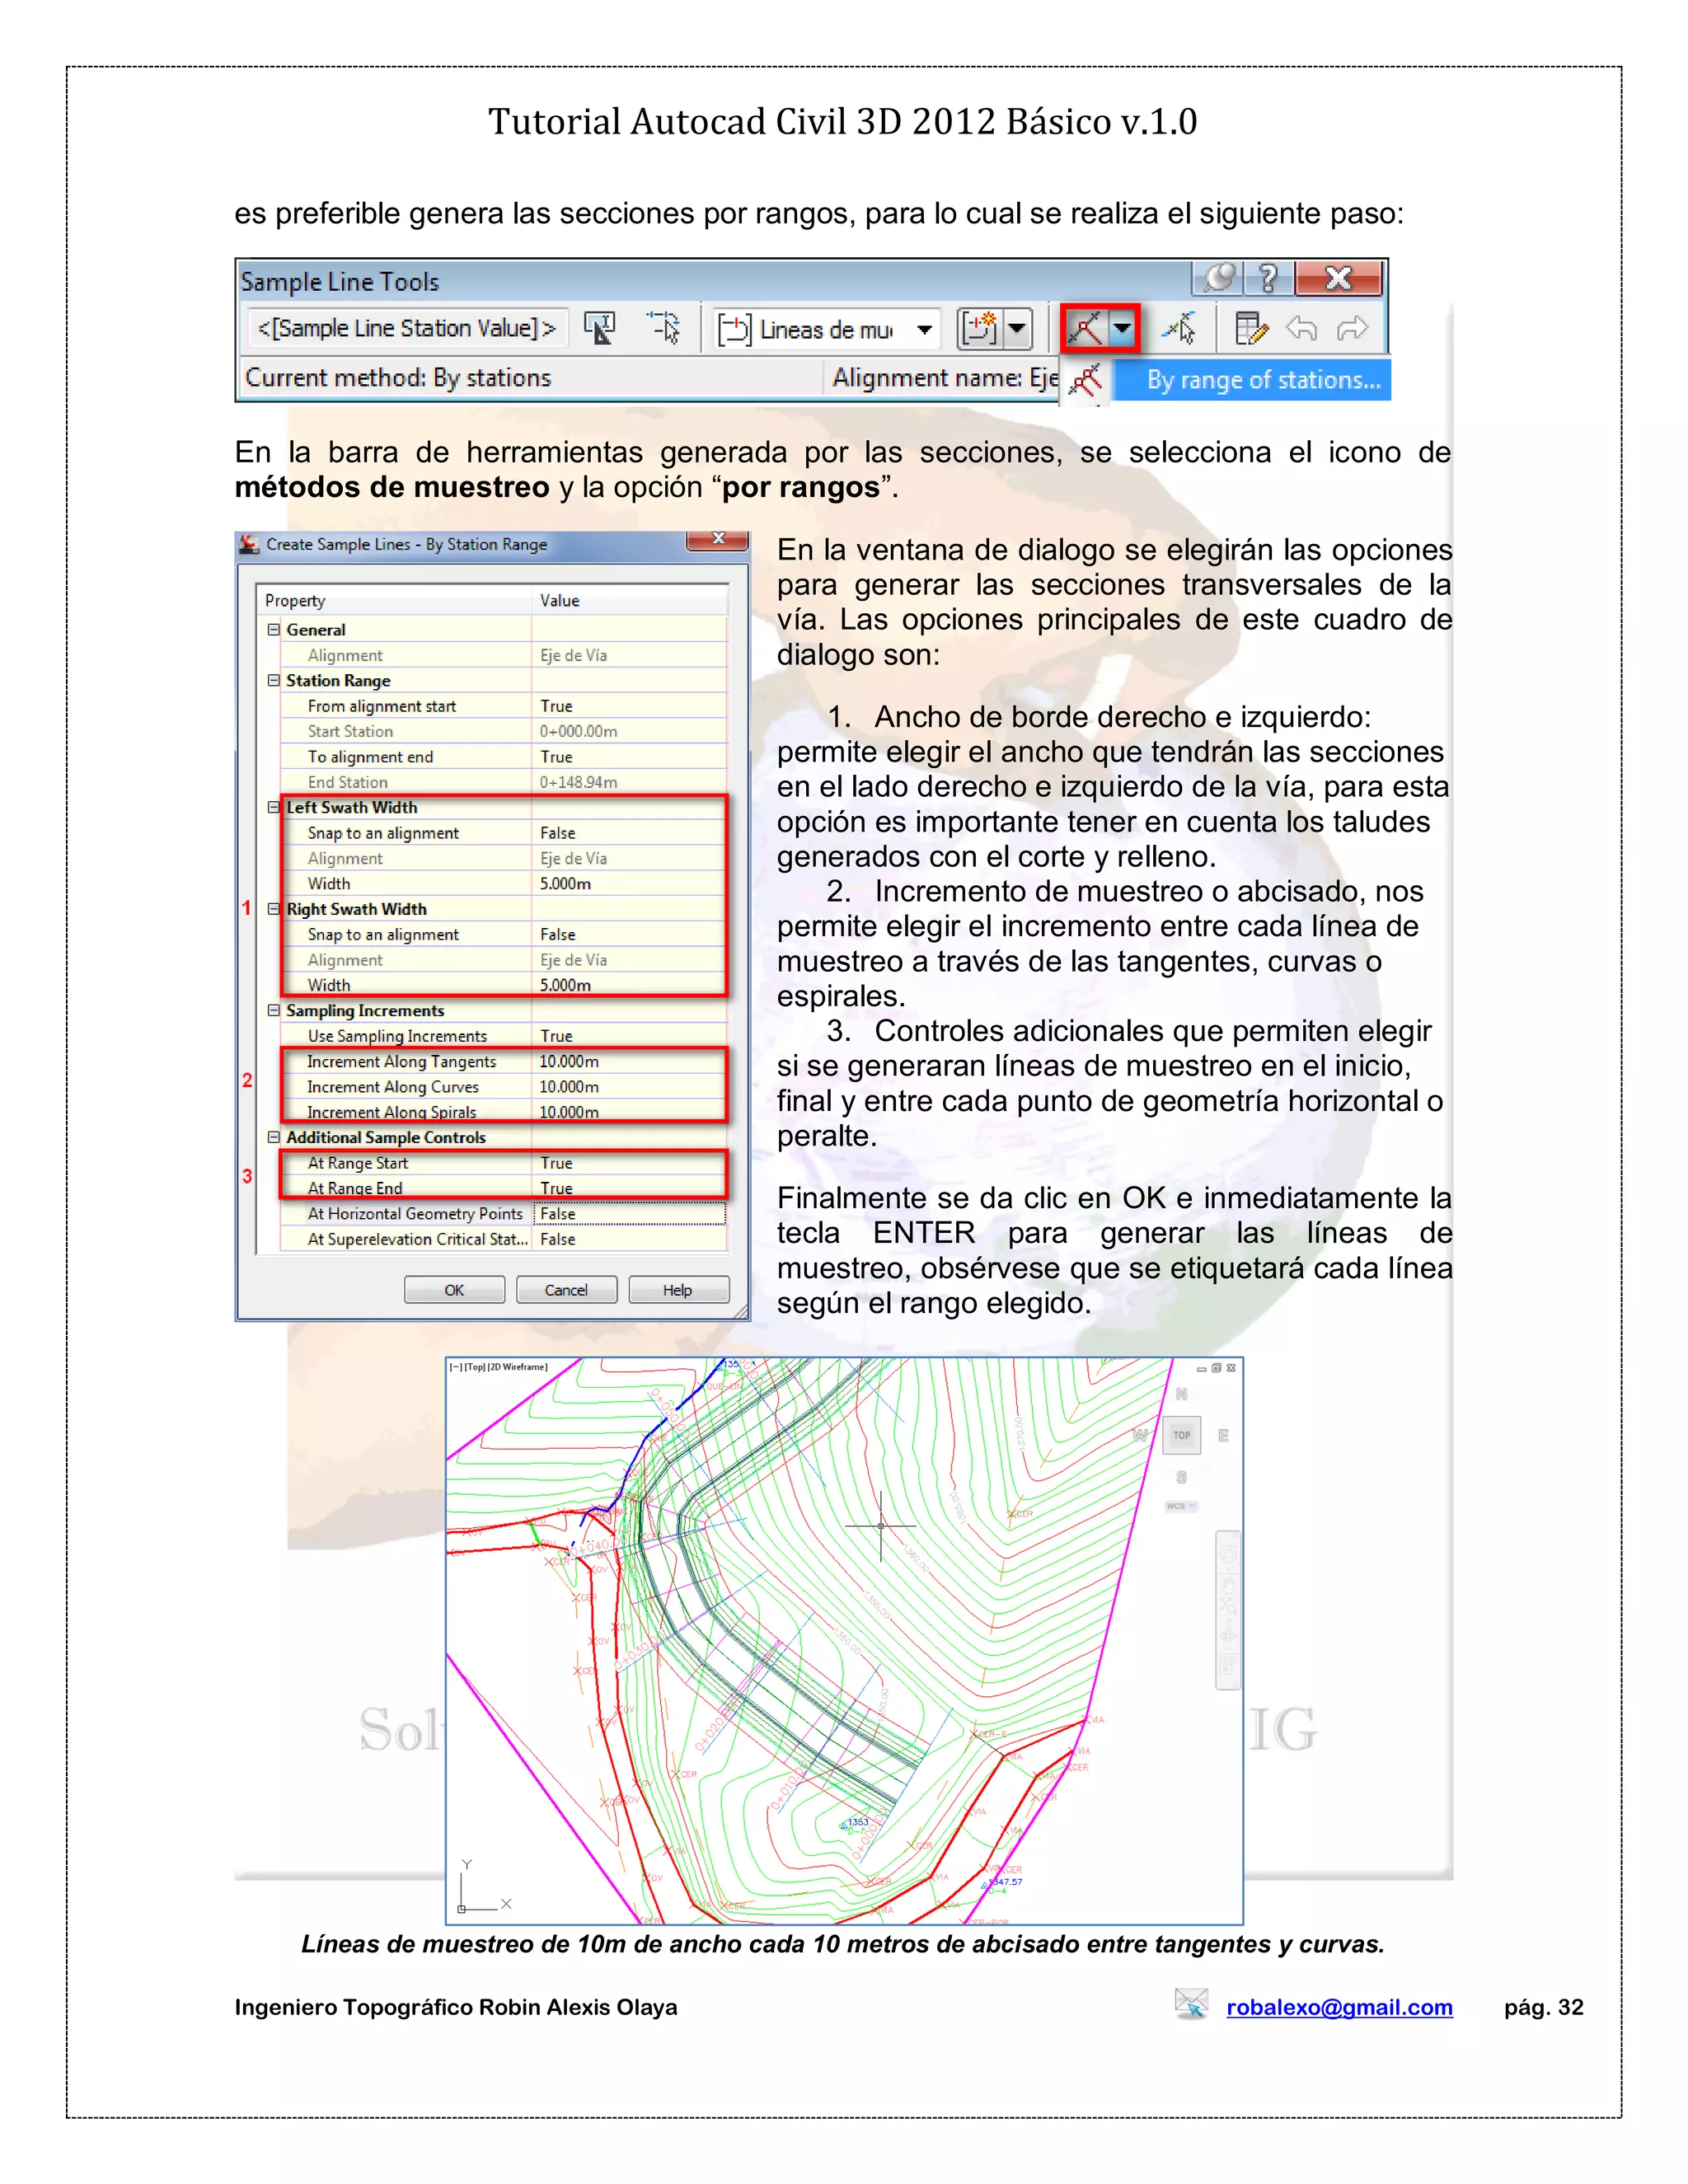Image resolution: width=1688 pixels, height=2184 pixels.
Task: Open the create sample line group dropdown arrow
Action: pyautogui.click(x=1018, y=328)
